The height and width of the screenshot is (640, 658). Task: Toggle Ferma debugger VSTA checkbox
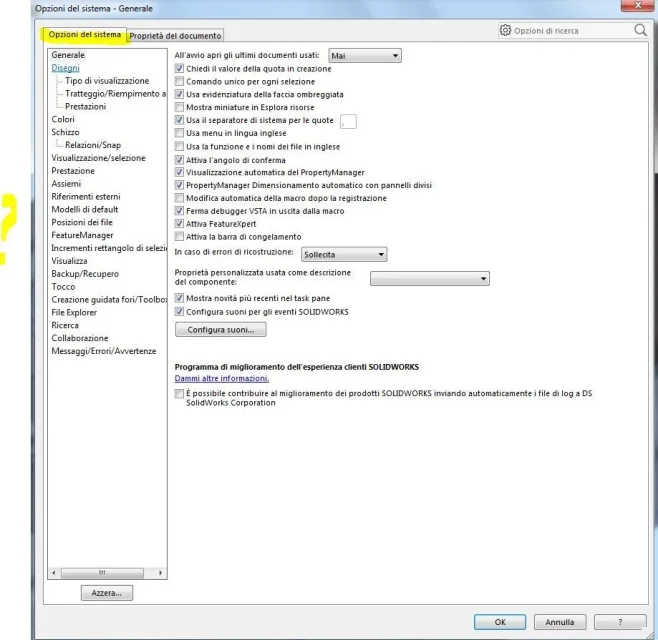179,211
